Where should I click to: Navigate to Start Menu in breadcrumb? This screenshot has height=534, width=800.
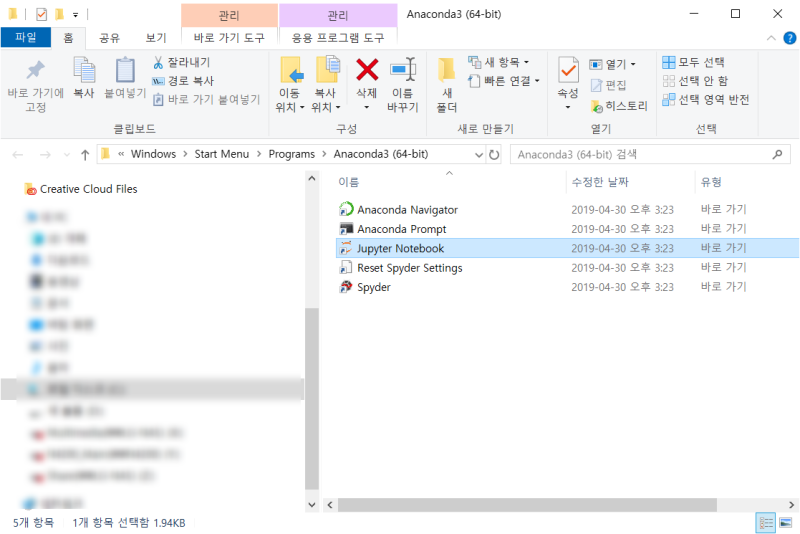pos(221,154)
